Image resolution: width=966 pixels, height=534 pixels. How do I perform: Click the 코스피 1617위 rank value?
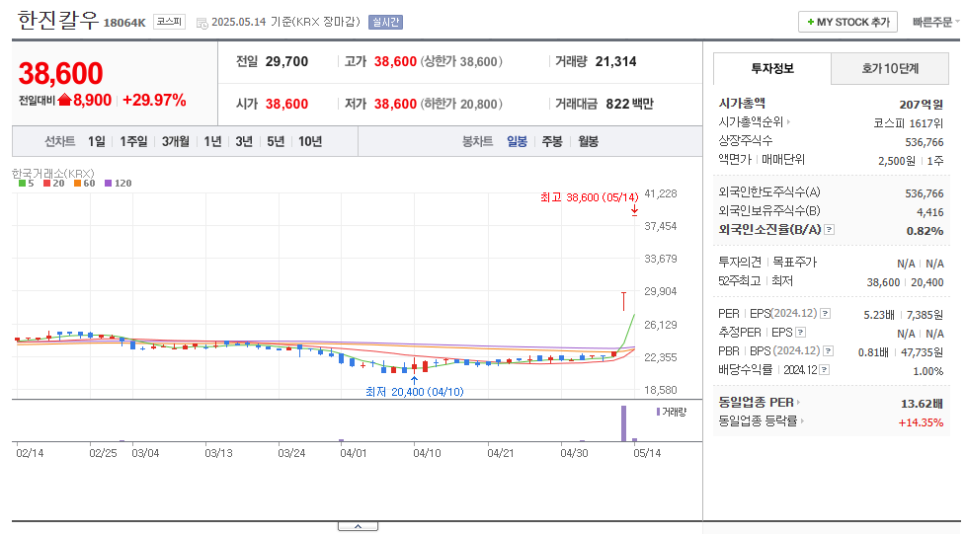(908, 123)
